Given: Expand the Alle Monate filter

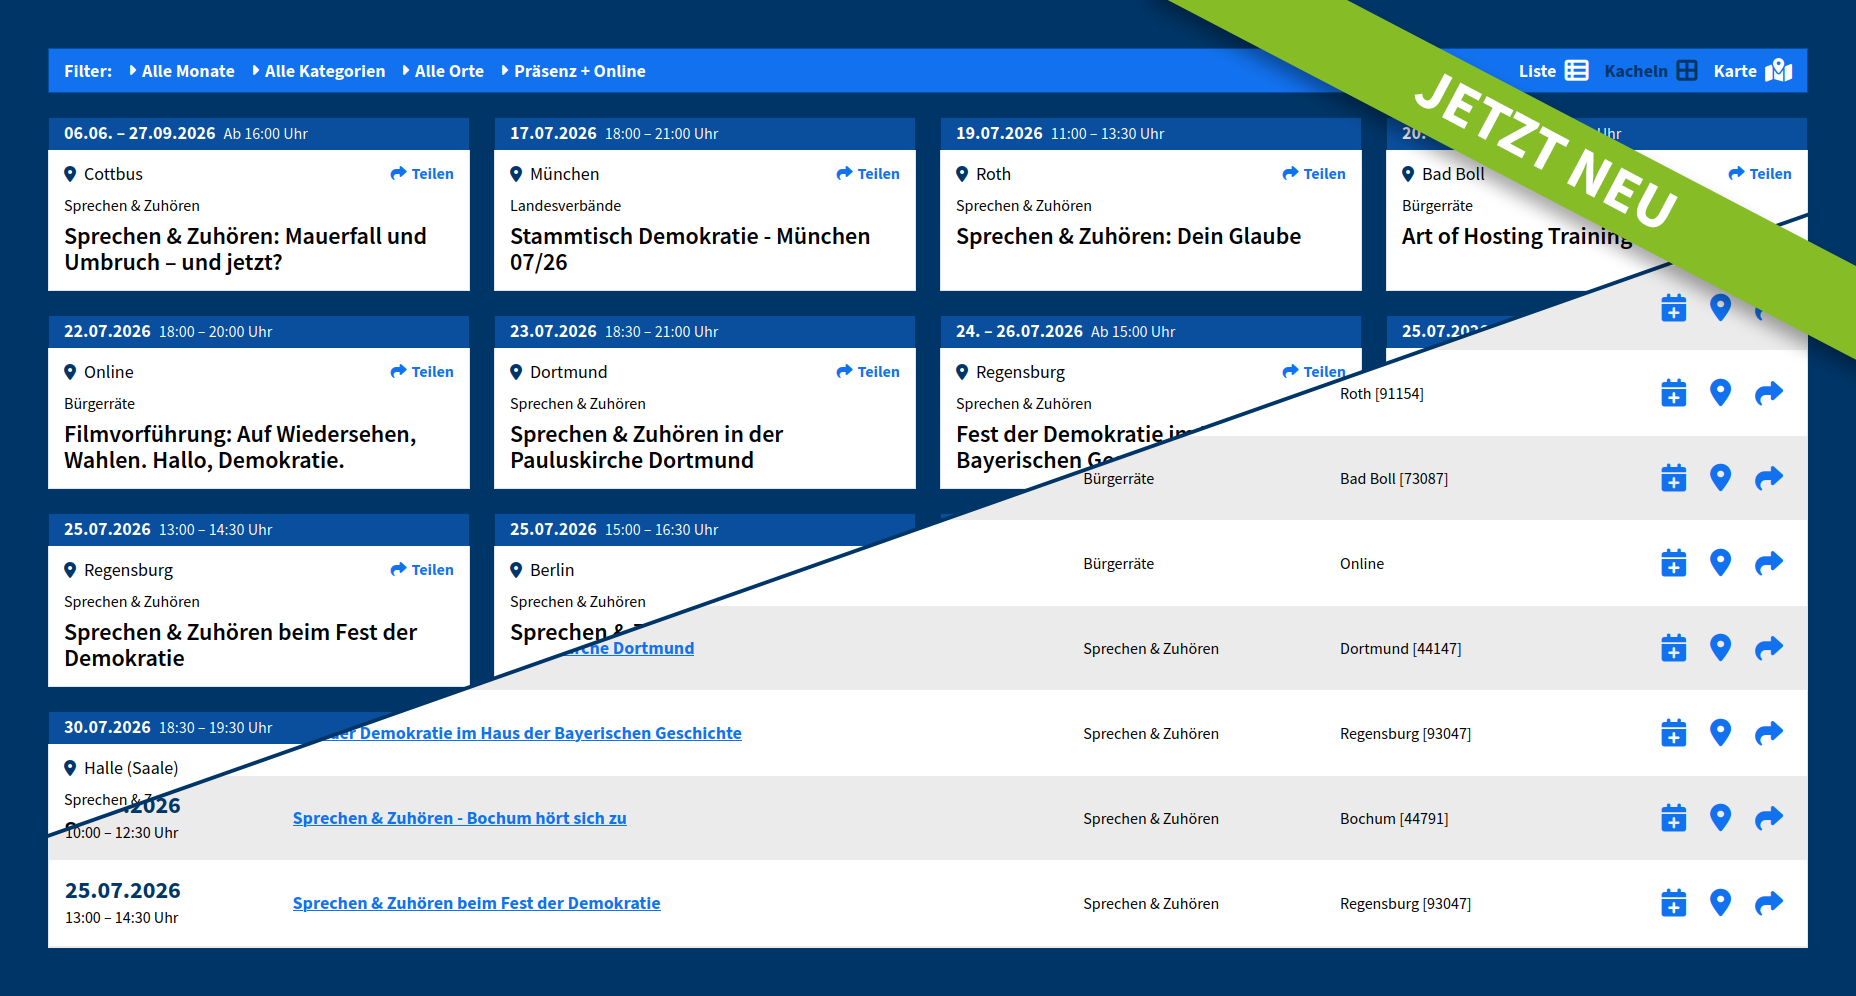Looking at the screenshot, I should 182,71.
